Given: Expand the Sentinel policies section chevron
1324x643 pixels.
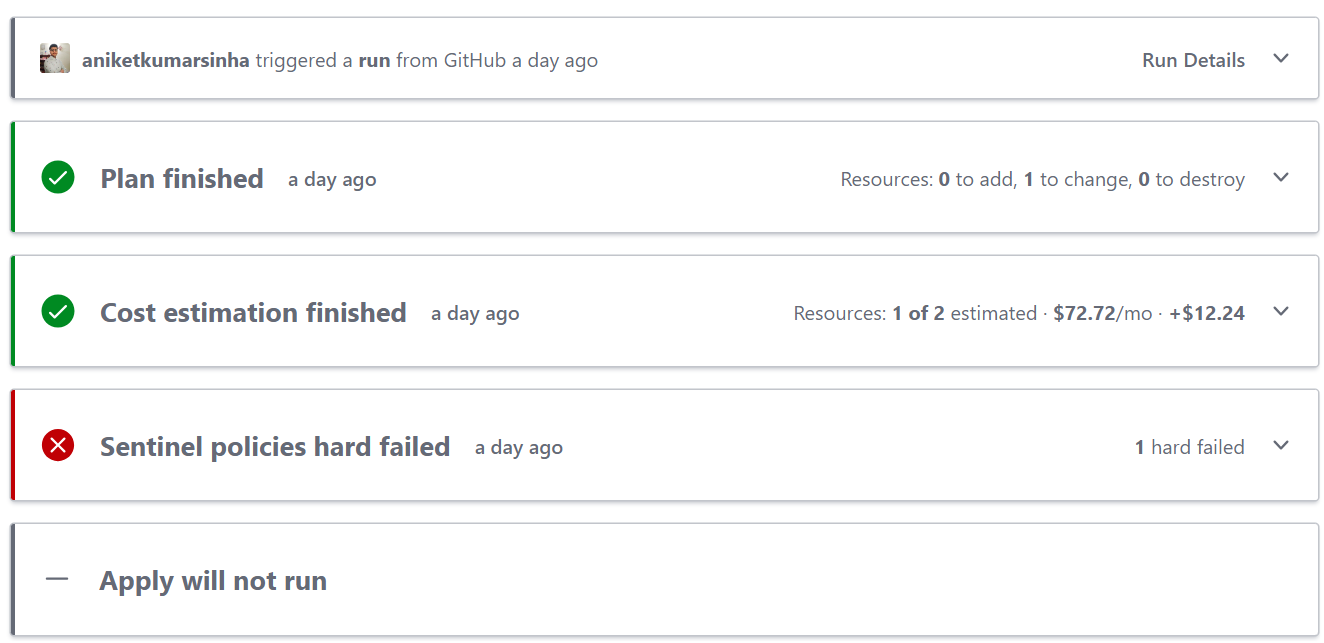Looking at the screenshot, I should tap(1281, 446).
